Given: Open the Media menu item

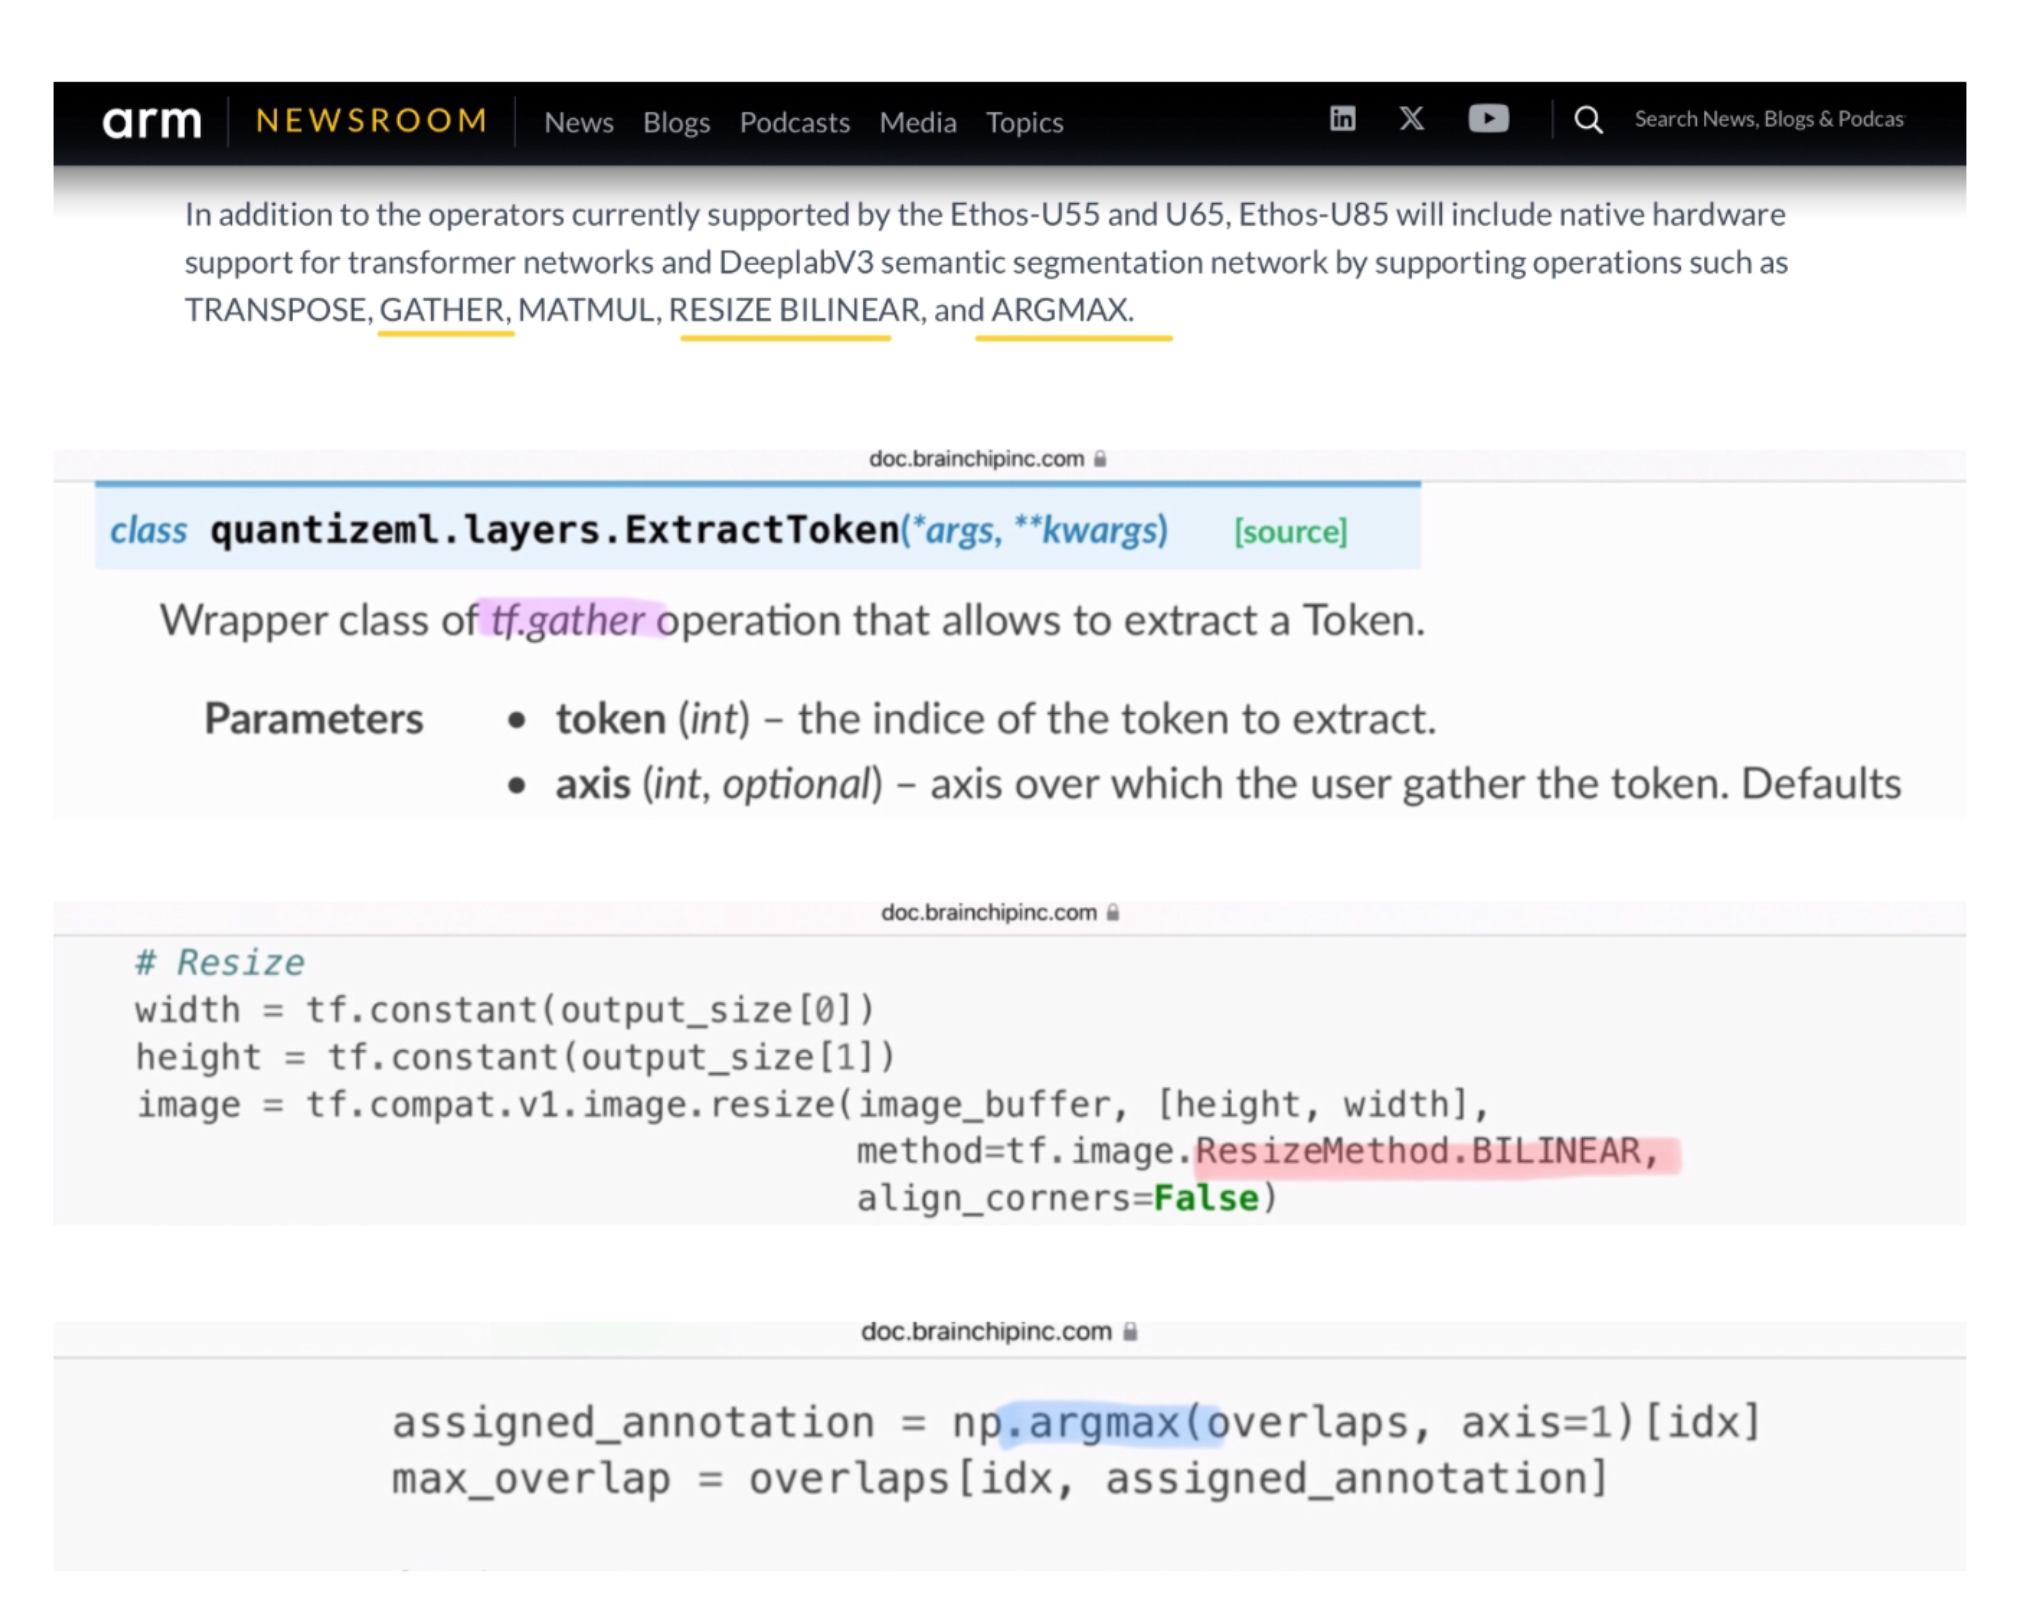Looking at the screenshot, I should click(918, 122).
